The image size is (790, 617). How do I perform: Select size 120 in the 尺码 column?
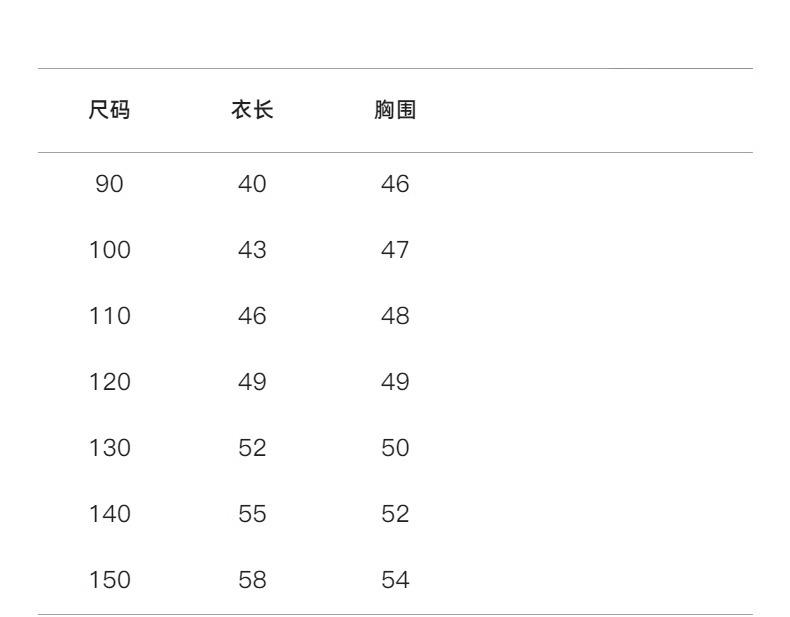pos(110,383)
